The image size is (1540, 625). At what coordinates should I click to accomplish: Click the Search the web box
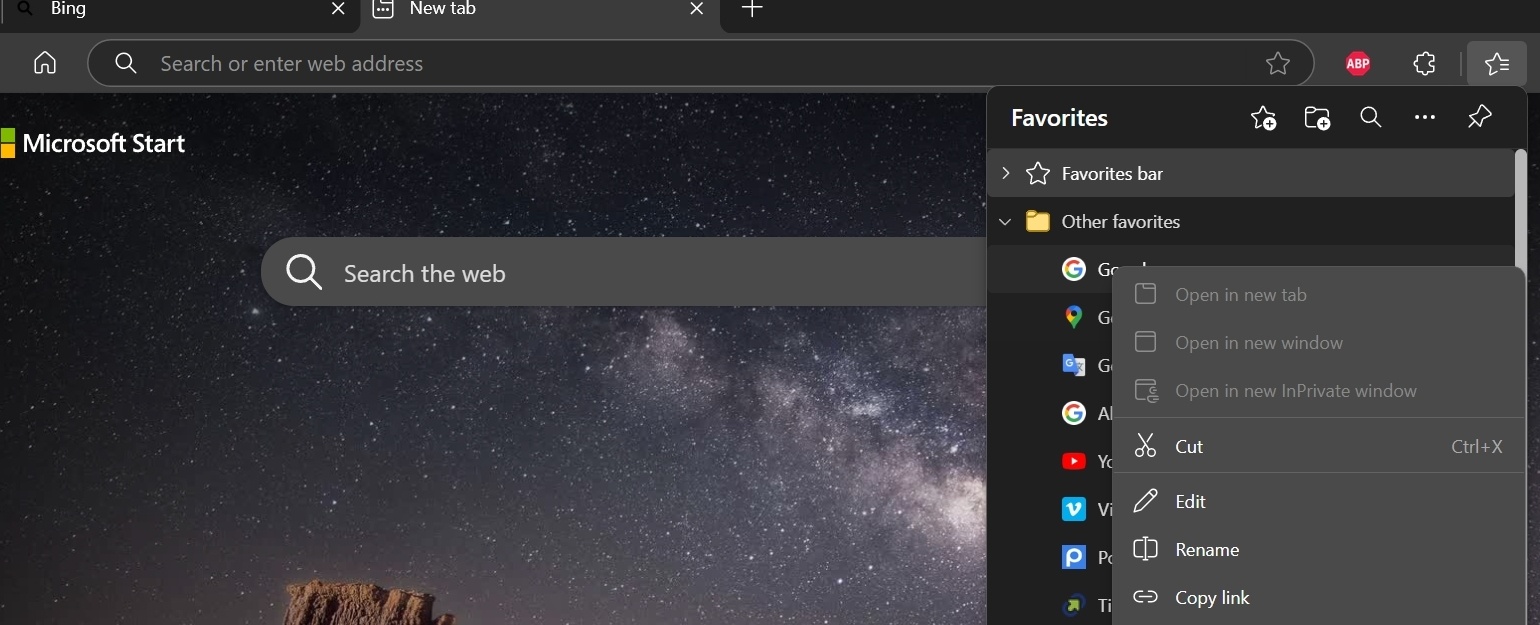tap(624, 272)
